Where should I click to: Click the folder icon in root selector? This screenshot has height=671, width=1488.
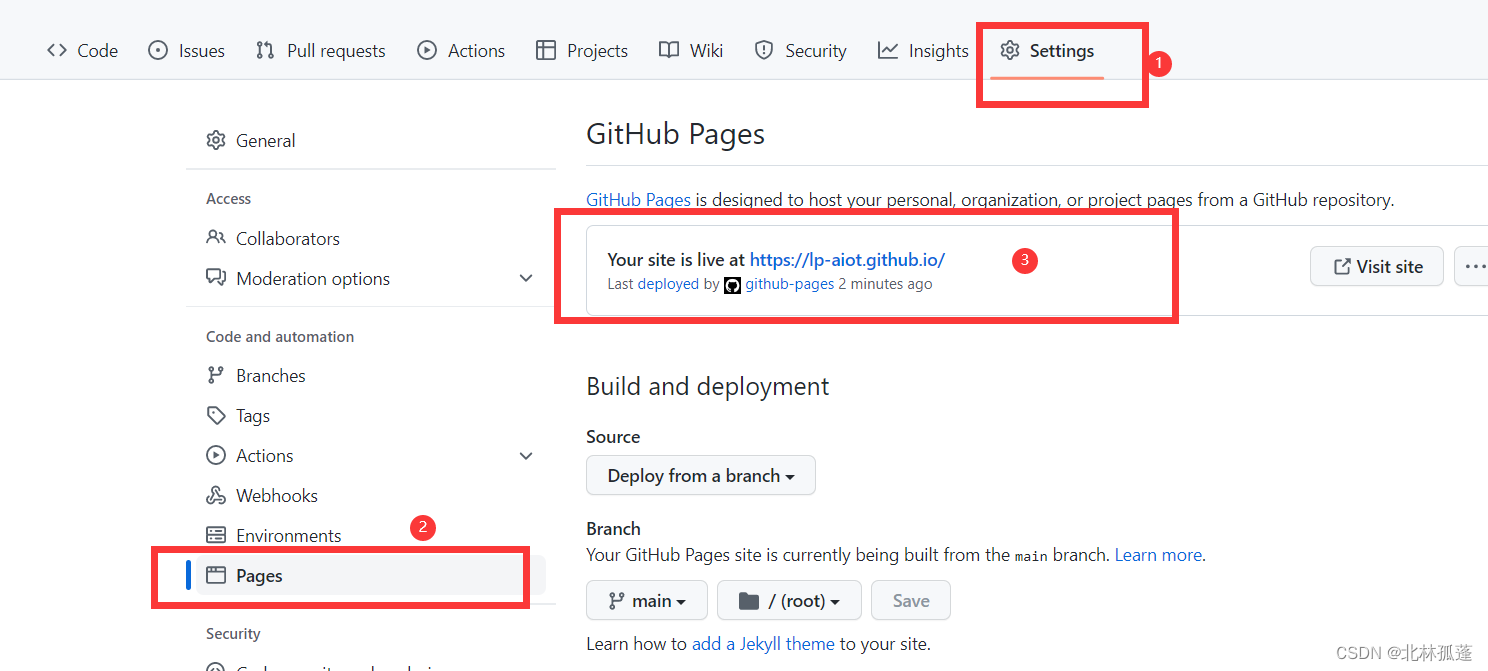(748, 601)
